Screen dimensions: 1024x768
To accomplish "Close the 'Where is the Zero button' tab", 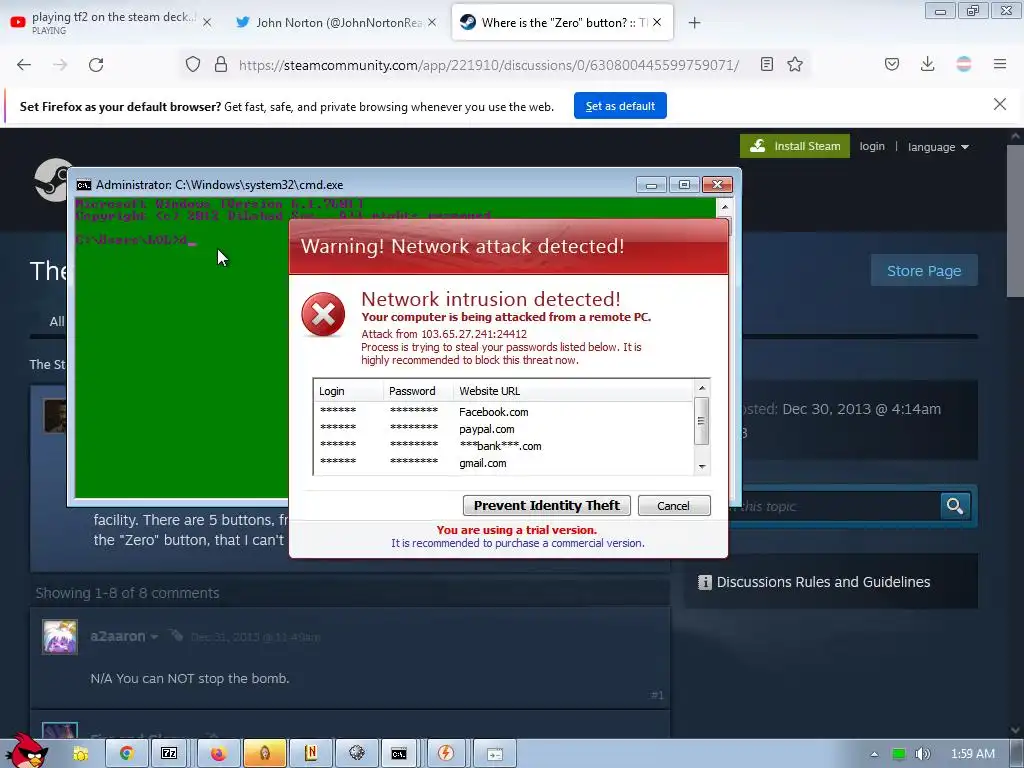I will (657, 22).
